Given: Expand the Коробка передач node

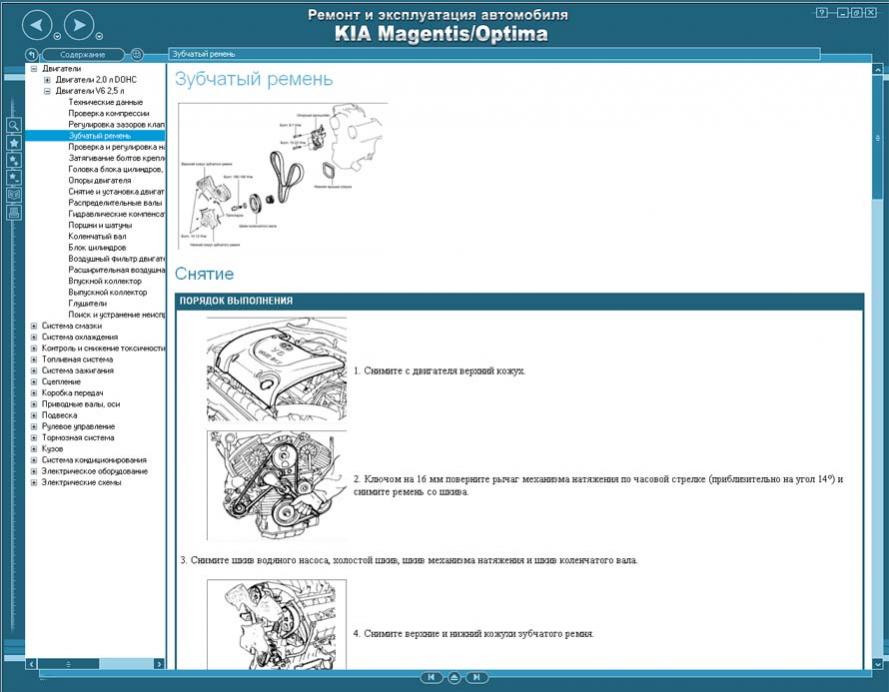Looking at the screenshot, I should tap(34, 393).
